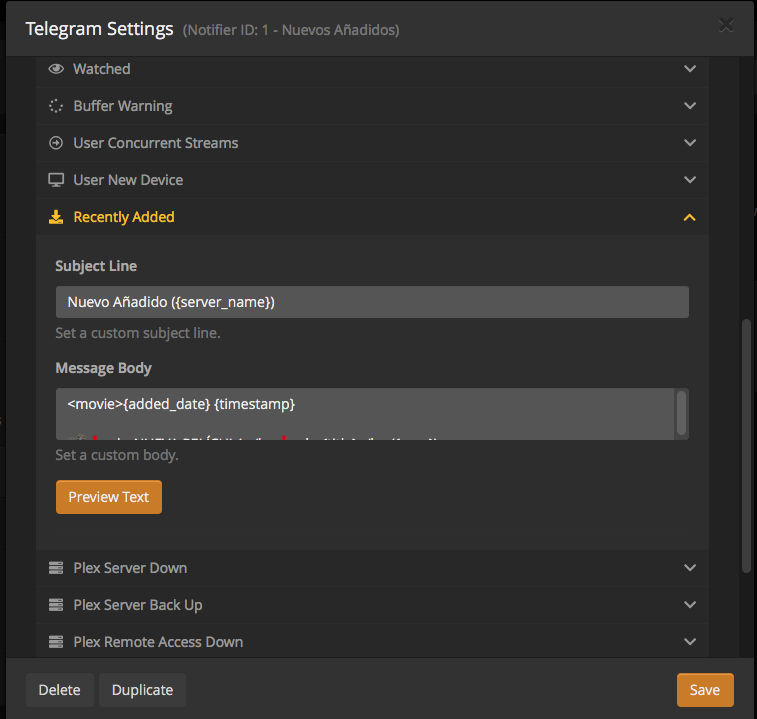Click the eye icon beside Watched

coord(56,69)
